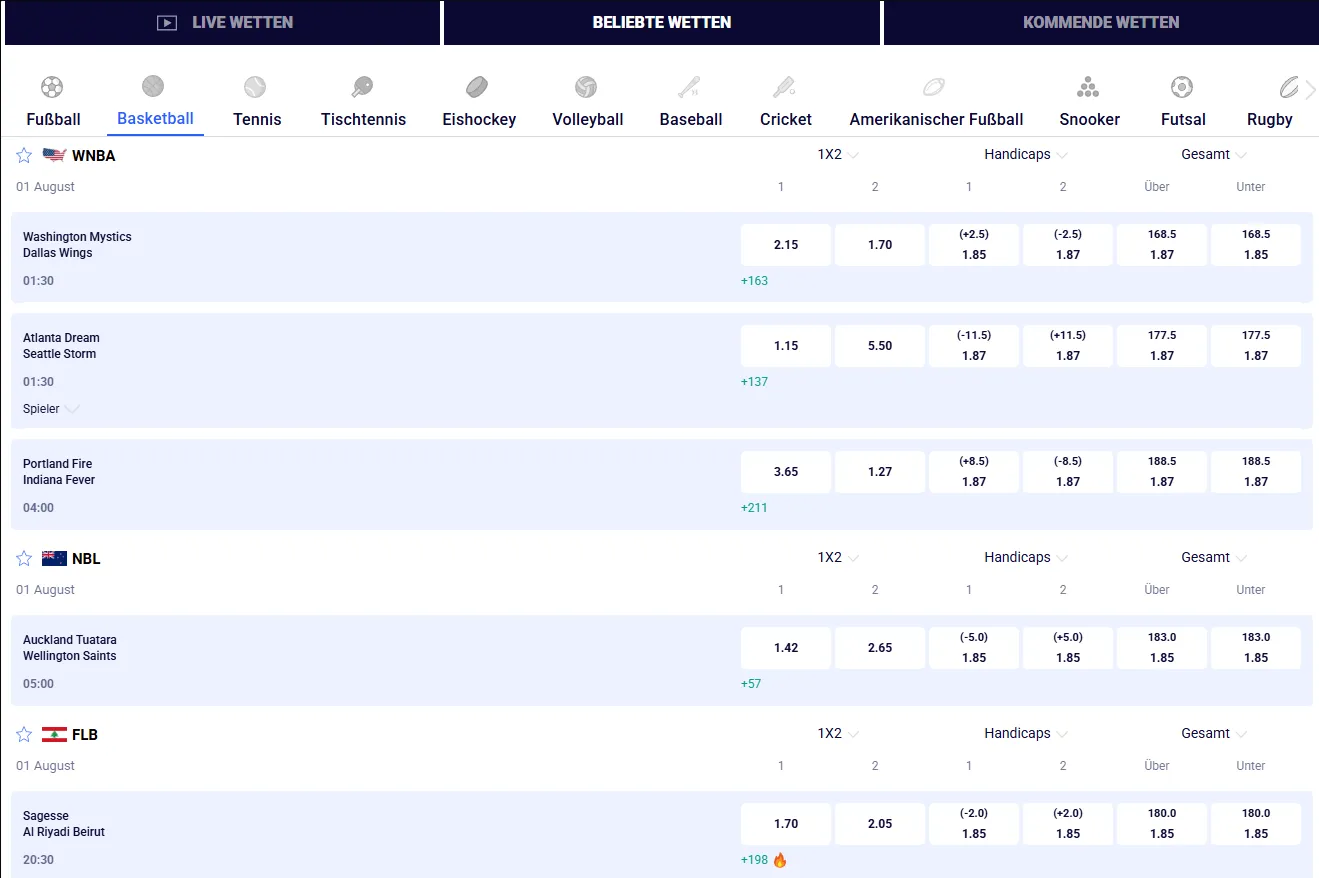Click the Basketball ball icon
Screen dimensions: 1319x878
[153, 86]
